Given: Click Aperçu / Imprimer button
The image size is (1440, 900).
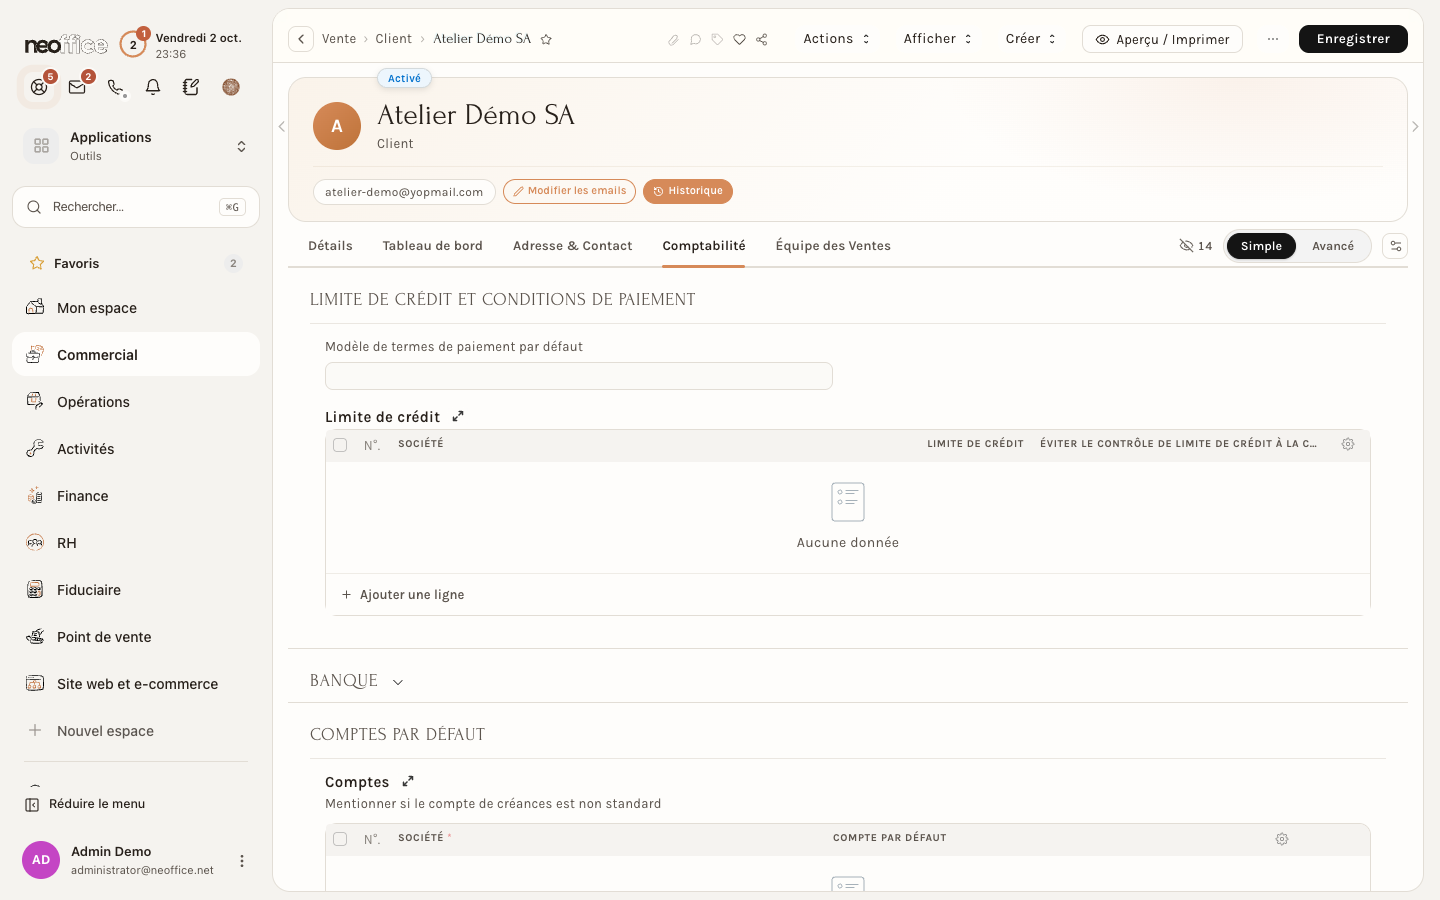Looking at the screenshot, I should (1162, 39).
